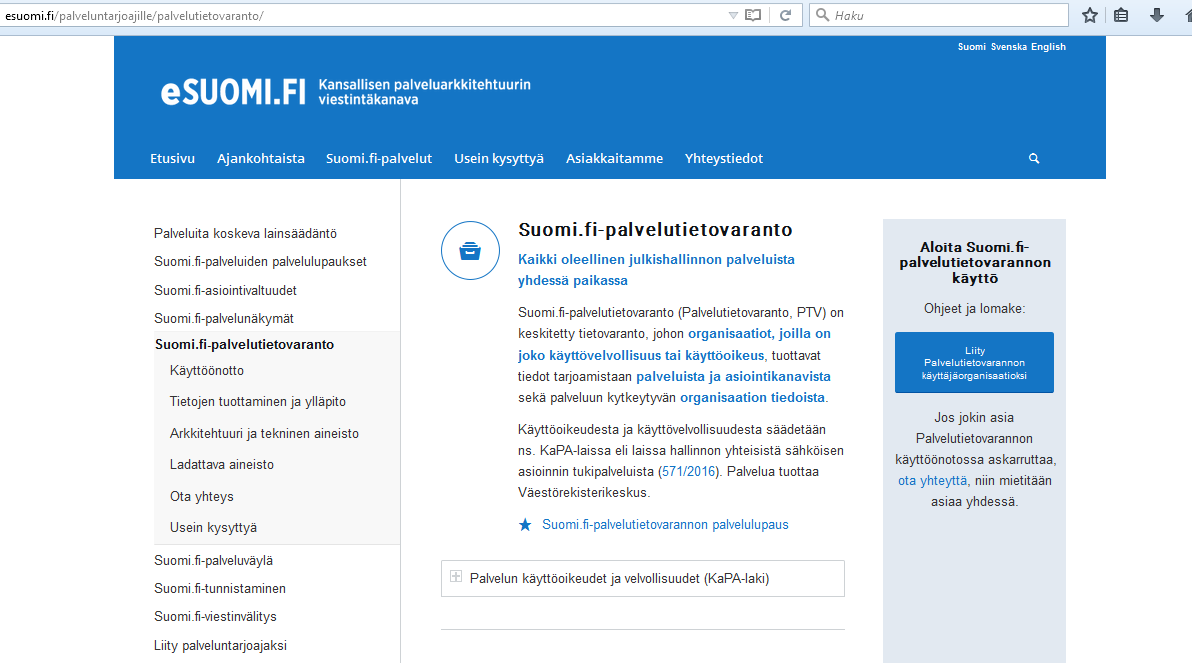Select Suomi.fi-asiointivaltuudet in sidebar
Image resolution: width=1192 pixels, height=663 pixels.
[x=225, y=290]
